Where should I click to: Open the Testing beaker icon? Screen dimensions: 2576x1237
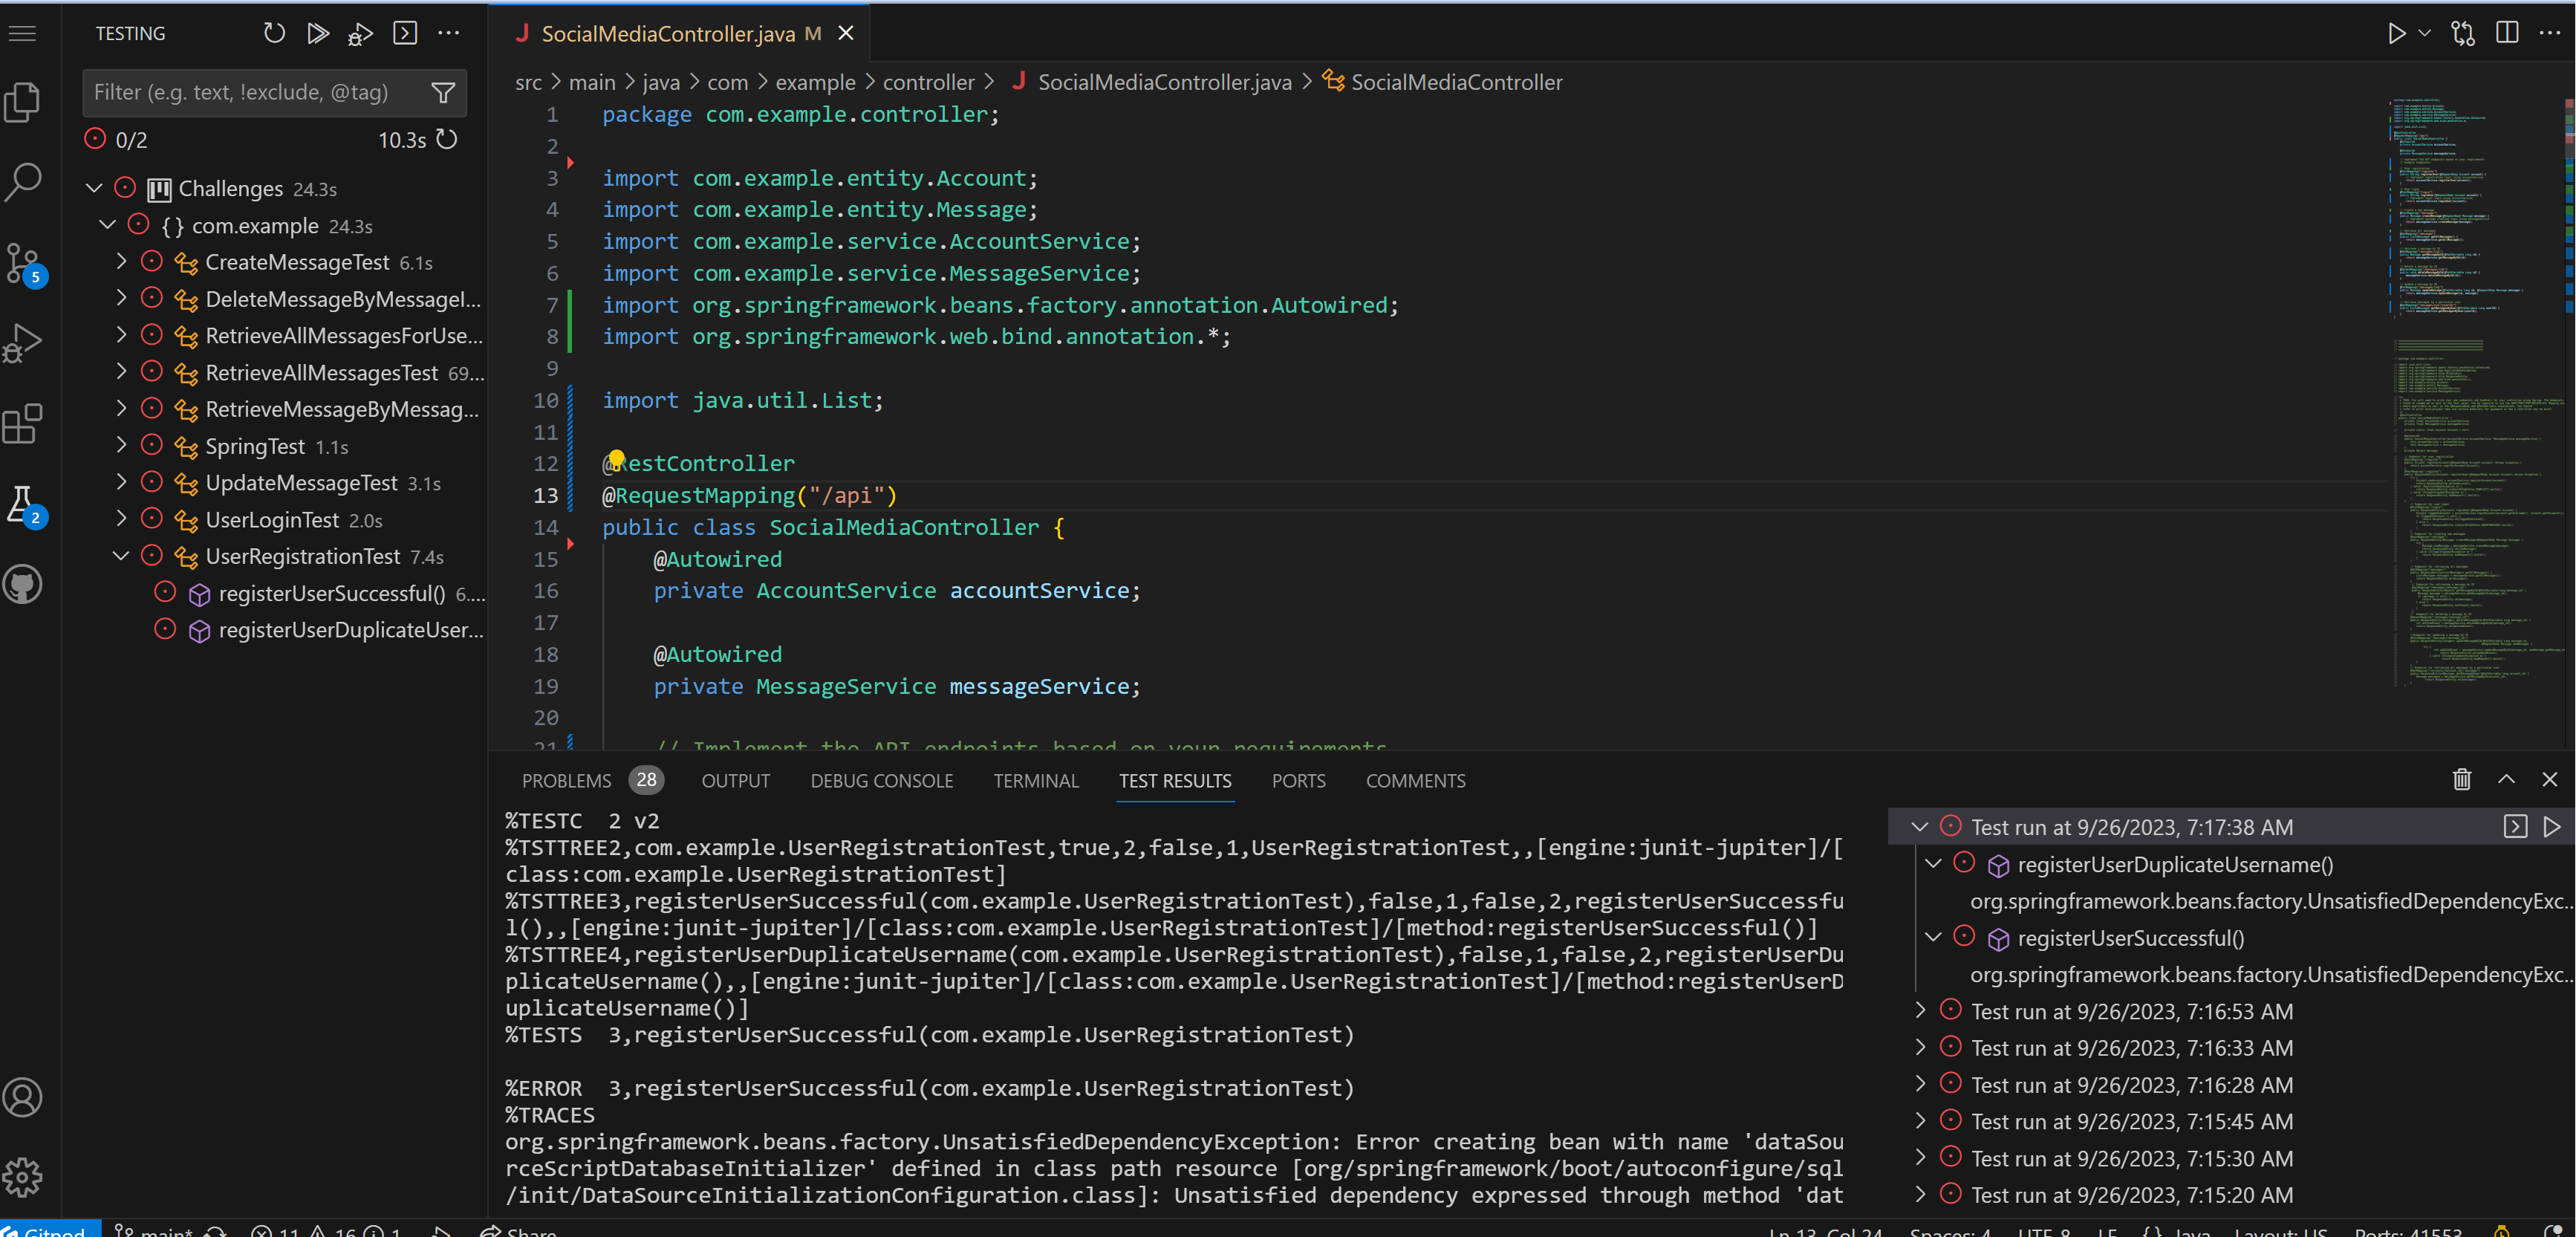pos(23,505)
